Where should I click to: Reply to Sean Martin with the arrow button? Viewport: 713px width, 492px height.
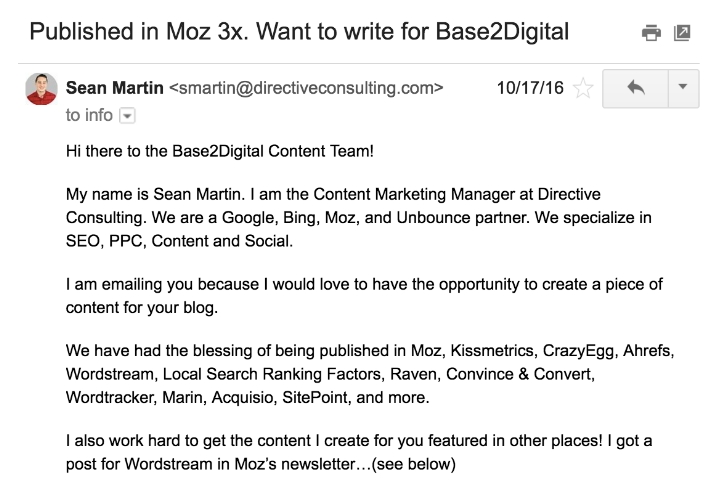coord(635,88)
